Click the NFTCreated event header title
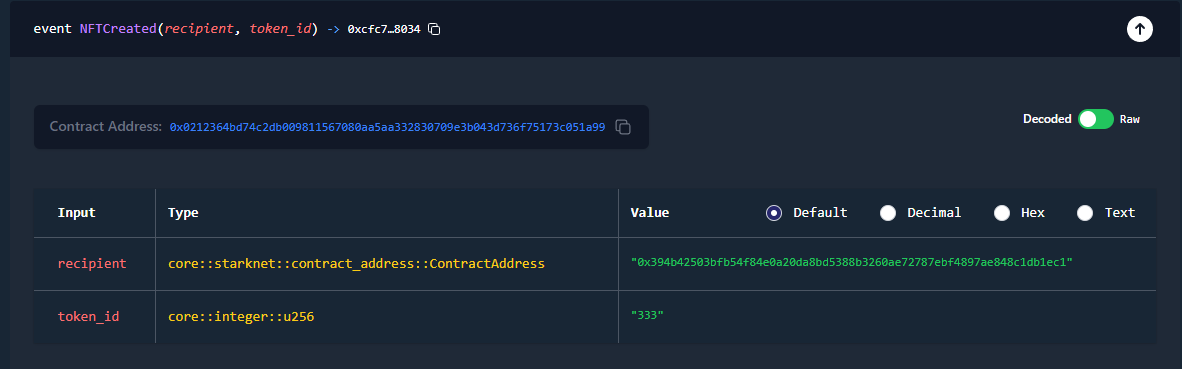This screenshot has height=369, width=1182. coord(176,29)
